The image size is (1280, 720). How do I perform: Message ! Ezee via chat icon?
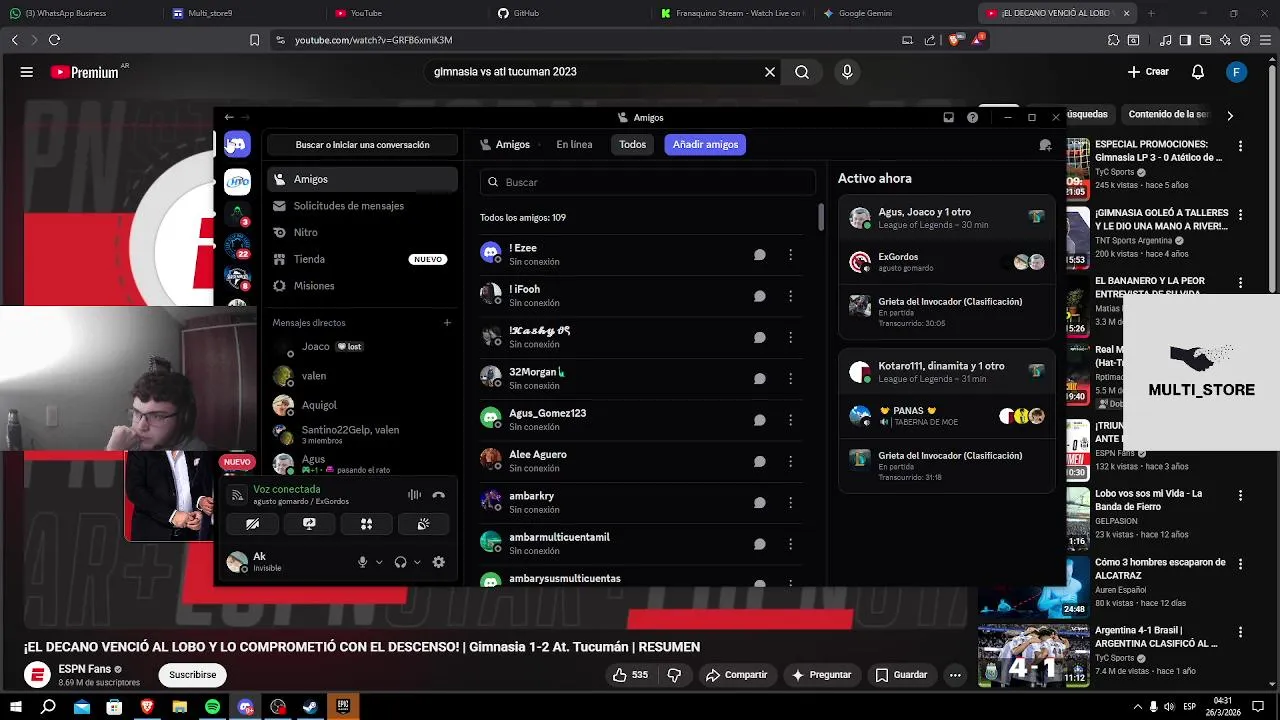point(759,255)
